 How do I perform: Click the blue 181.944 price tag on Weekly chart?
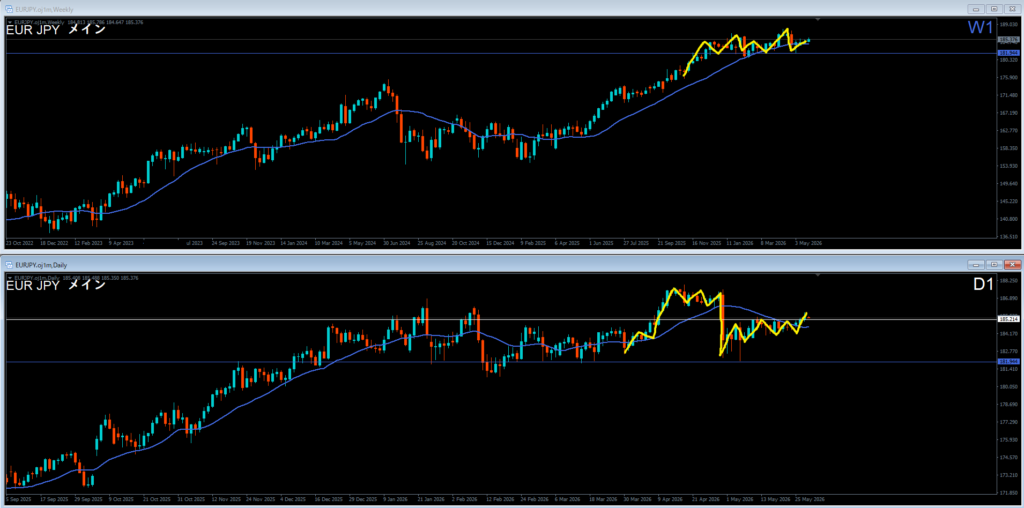coord(1008,53)
